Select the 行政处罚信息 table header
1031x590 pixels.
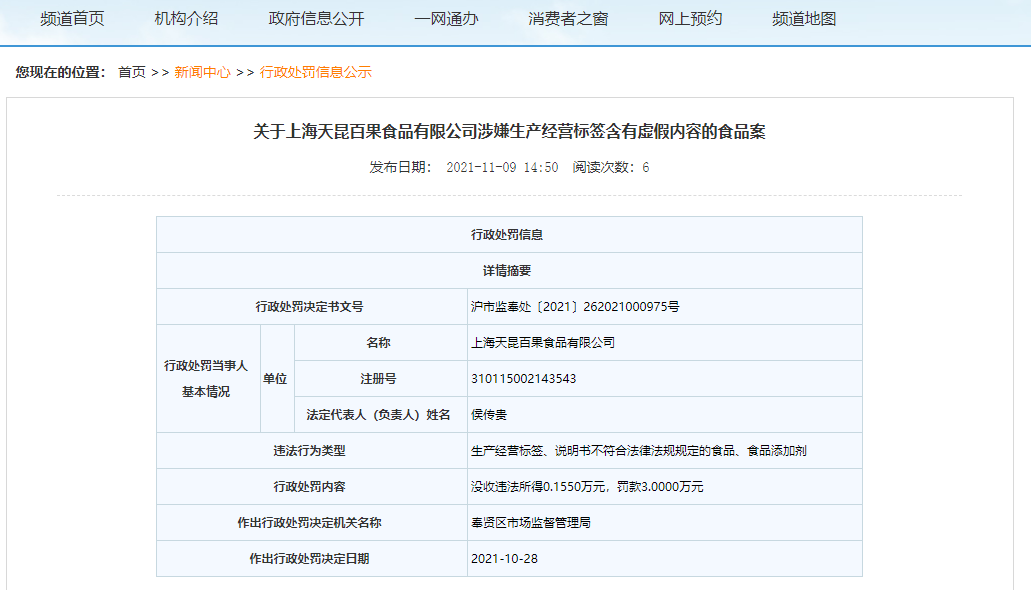[x=510, y=235]
